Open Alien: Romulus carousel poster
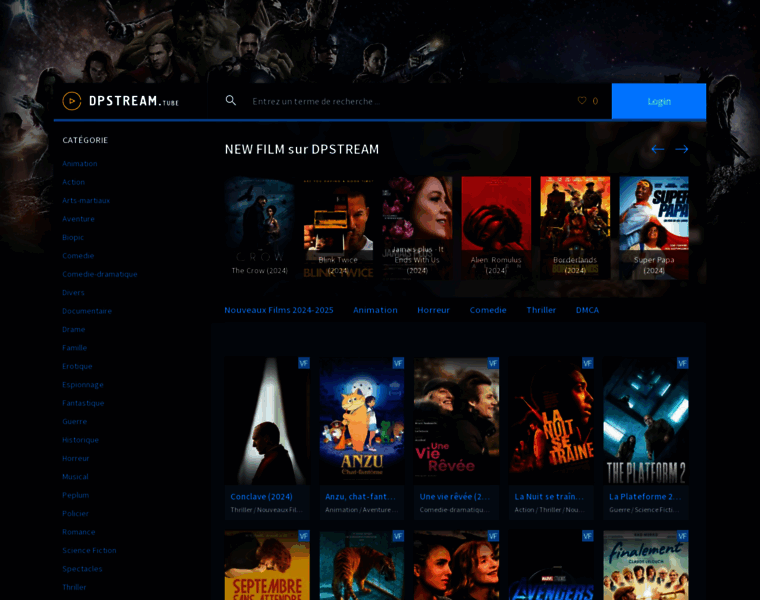760x600 pixels. click(496, 228)
